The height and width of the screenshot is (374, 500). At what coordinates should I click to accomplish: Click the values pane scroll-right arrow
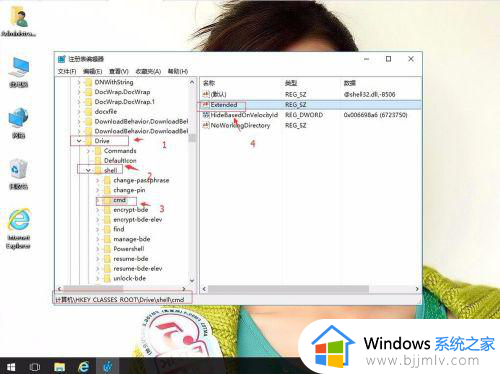(417, 289)
